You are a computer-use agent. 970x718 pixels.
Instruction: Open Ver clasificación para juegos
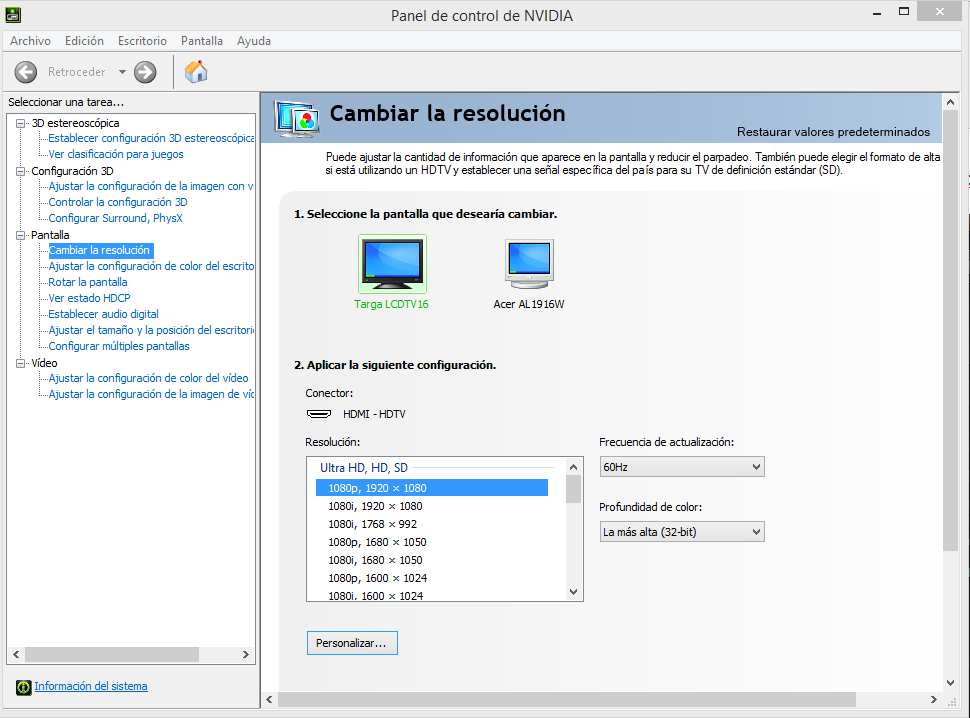click(x=116, y=154)
